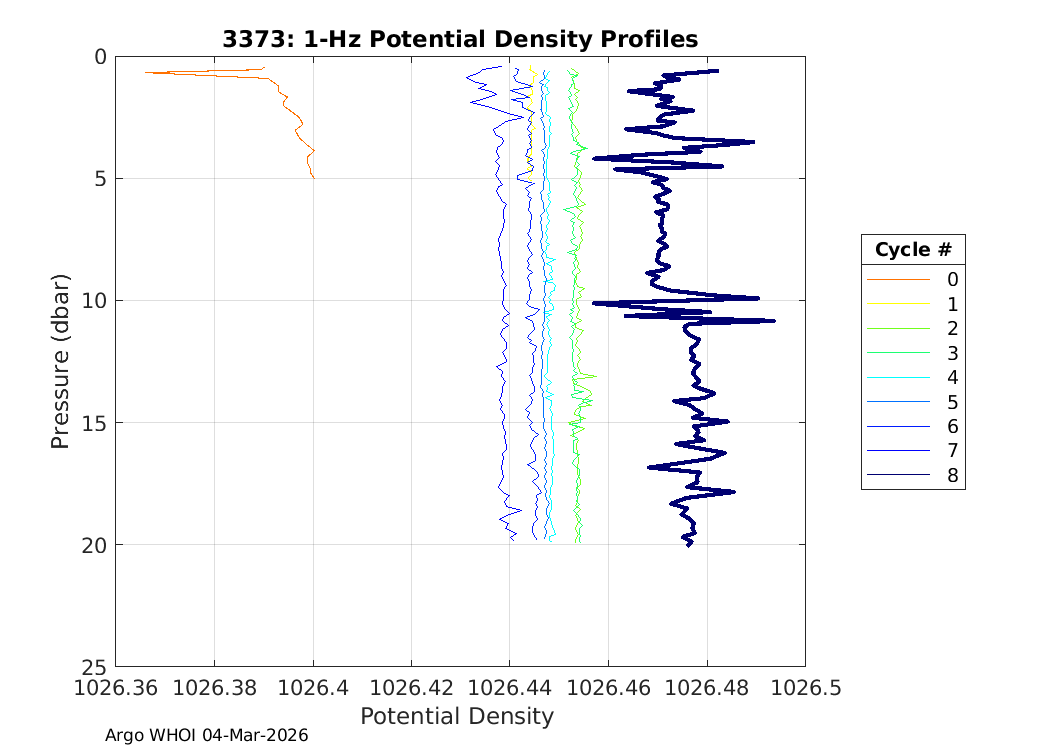
Task: Click the 1026.4 x-axis tick label
Action: click(x=313, y=688)
